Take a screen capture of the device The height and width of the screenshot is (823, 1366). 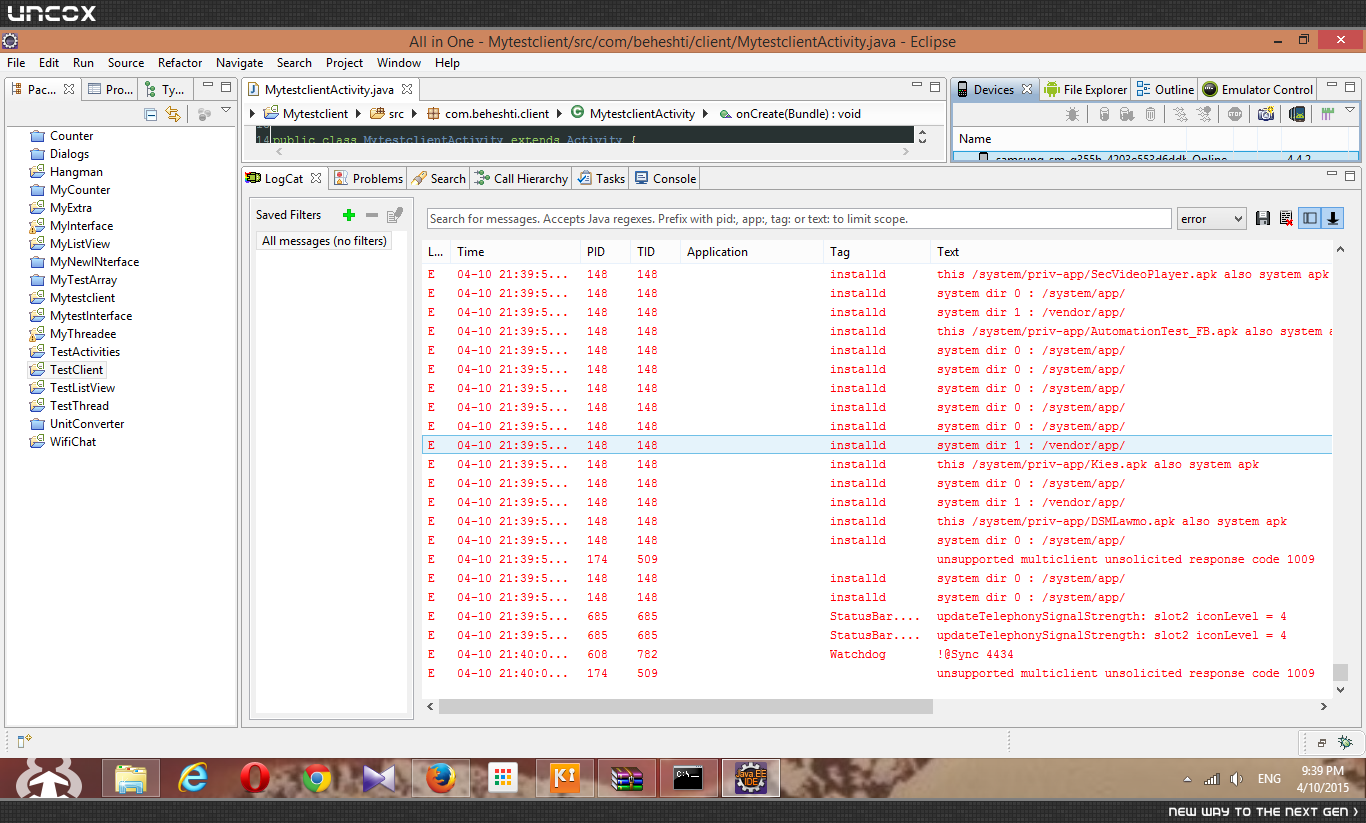[1266, 114]
